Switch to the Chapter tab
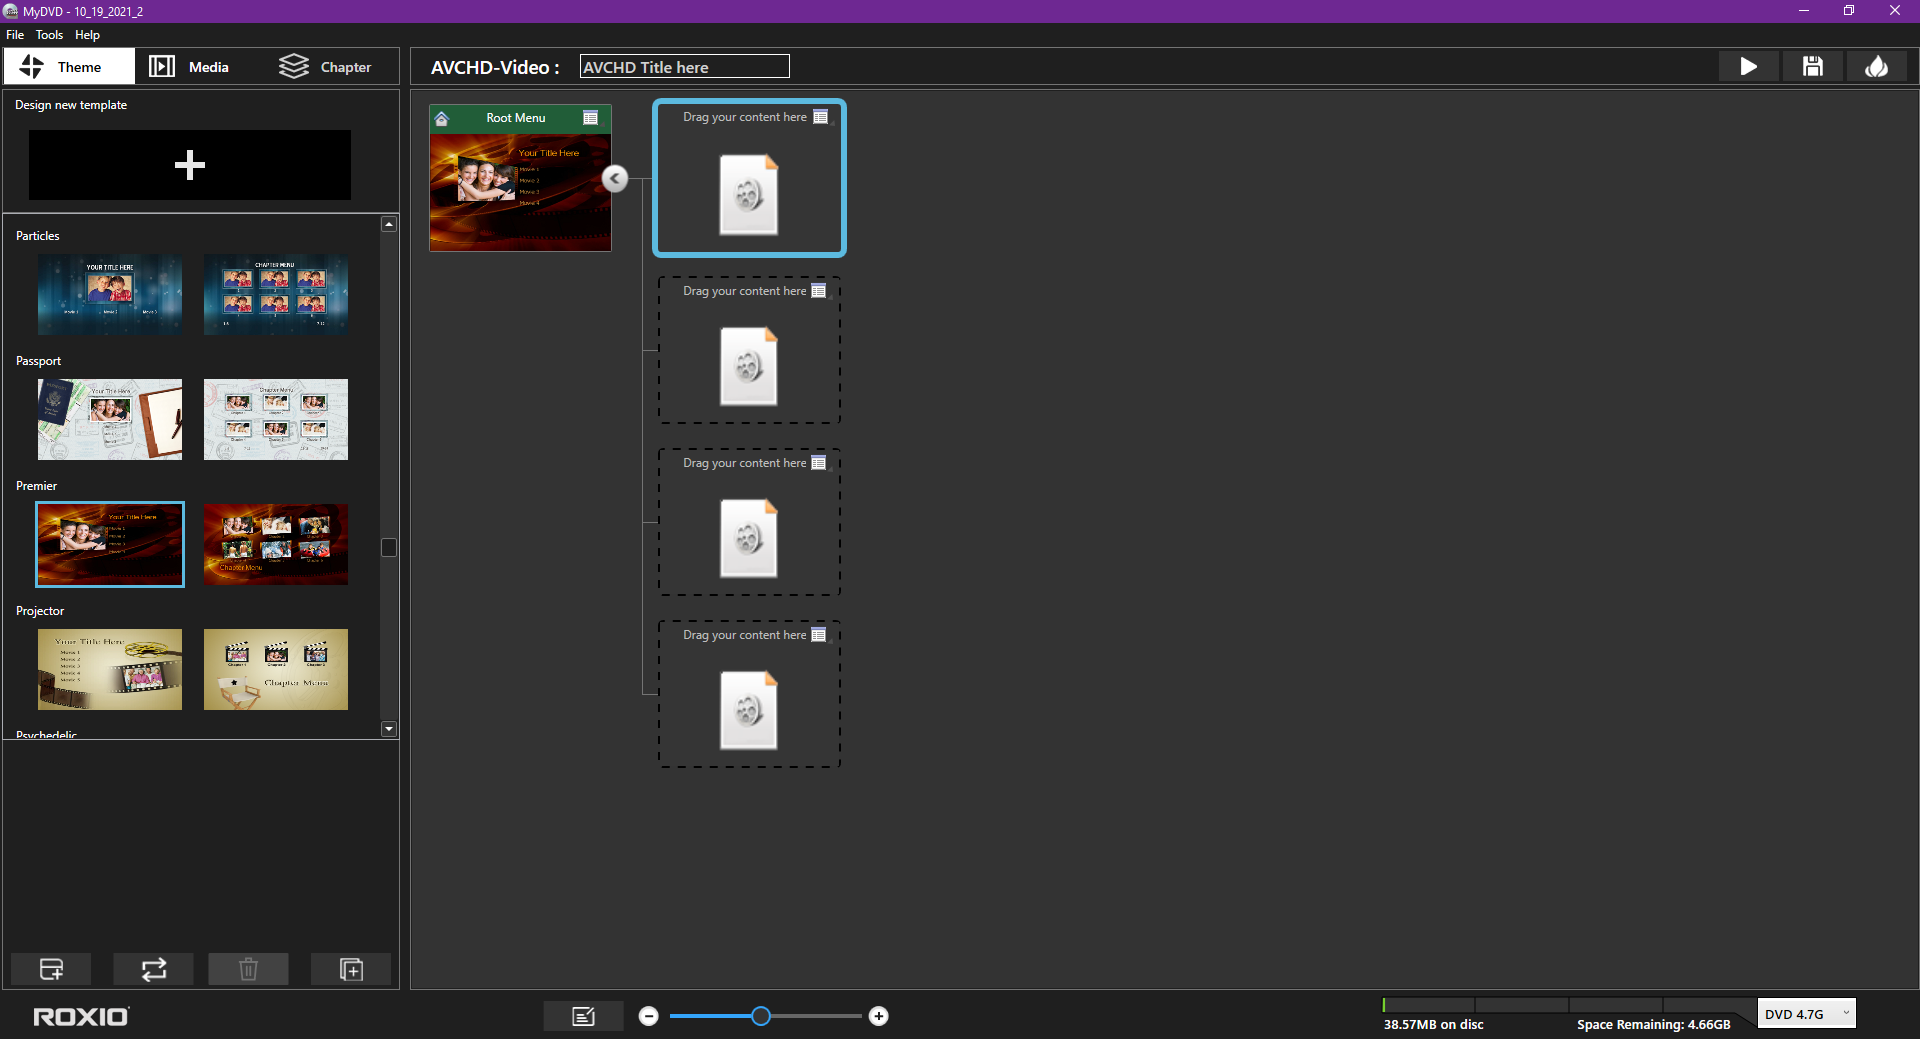Image resolution: width=1920 pixels, height=1039 pixels. (325, 67)
